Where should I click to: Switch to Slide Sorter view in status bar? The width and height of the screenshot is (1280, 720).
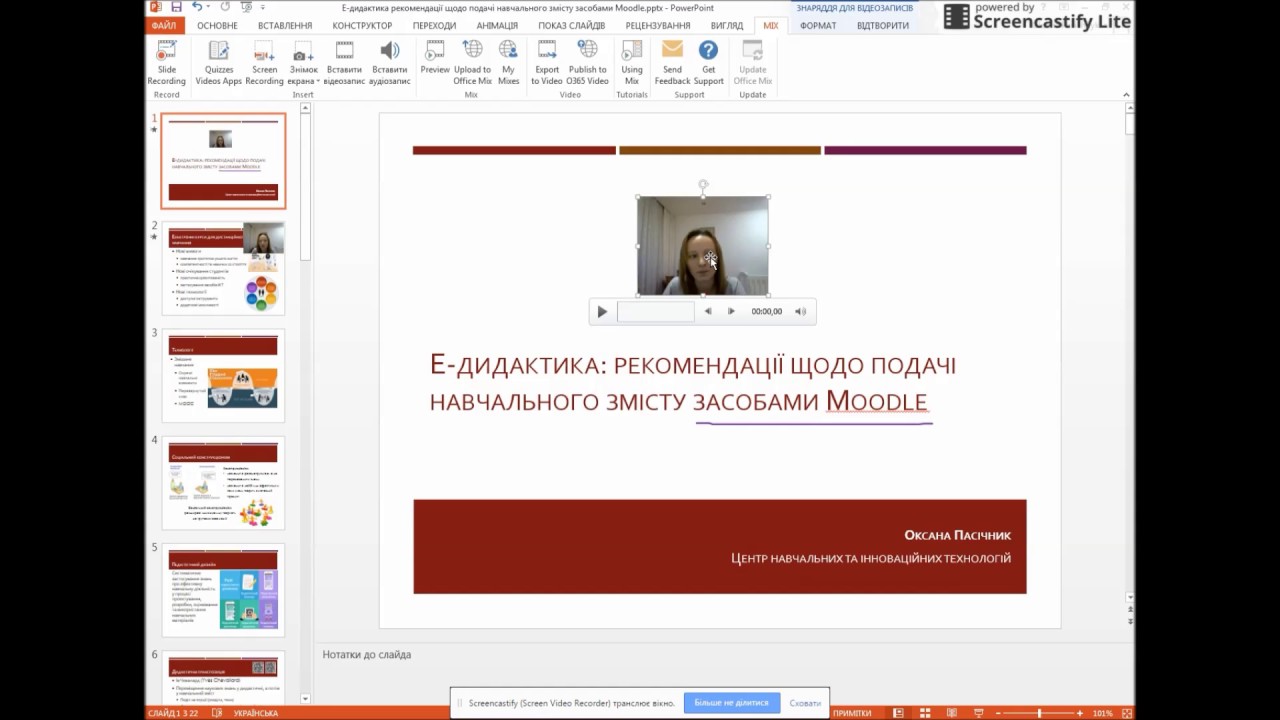[x=926, y=713]
